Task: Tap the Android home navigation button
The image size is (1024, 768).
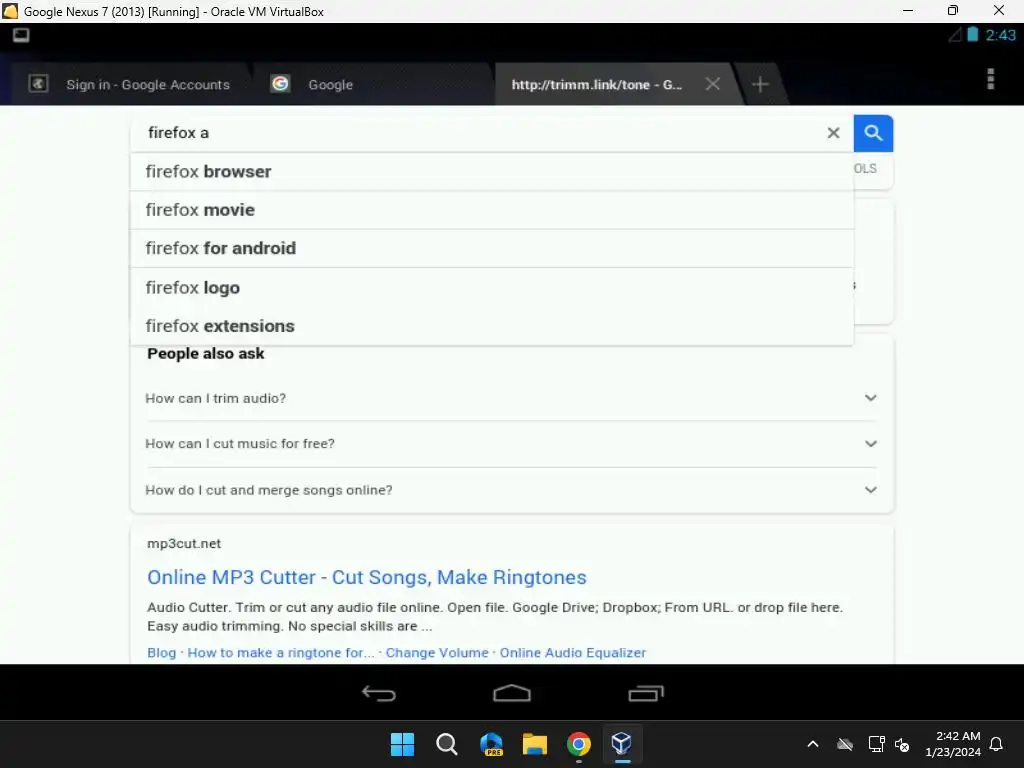Action: 512,693
